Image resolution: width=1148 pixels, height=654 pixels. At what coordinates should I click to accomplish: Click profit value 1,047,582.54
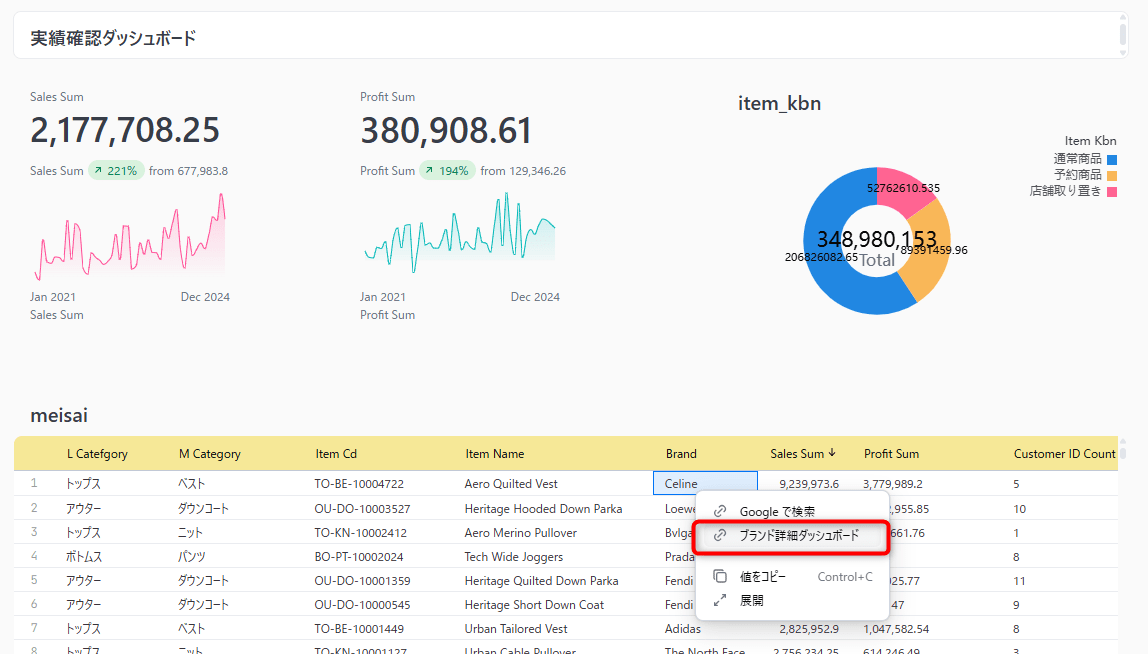tap(895, 629)
